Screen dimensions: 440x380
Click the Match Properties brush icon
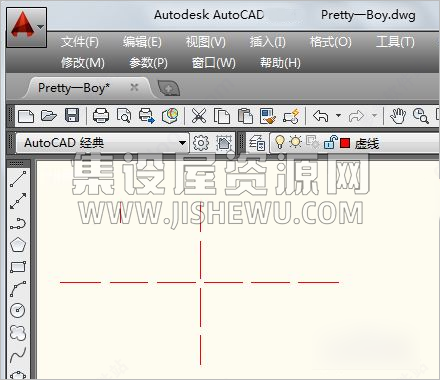[x=268, y=116]
